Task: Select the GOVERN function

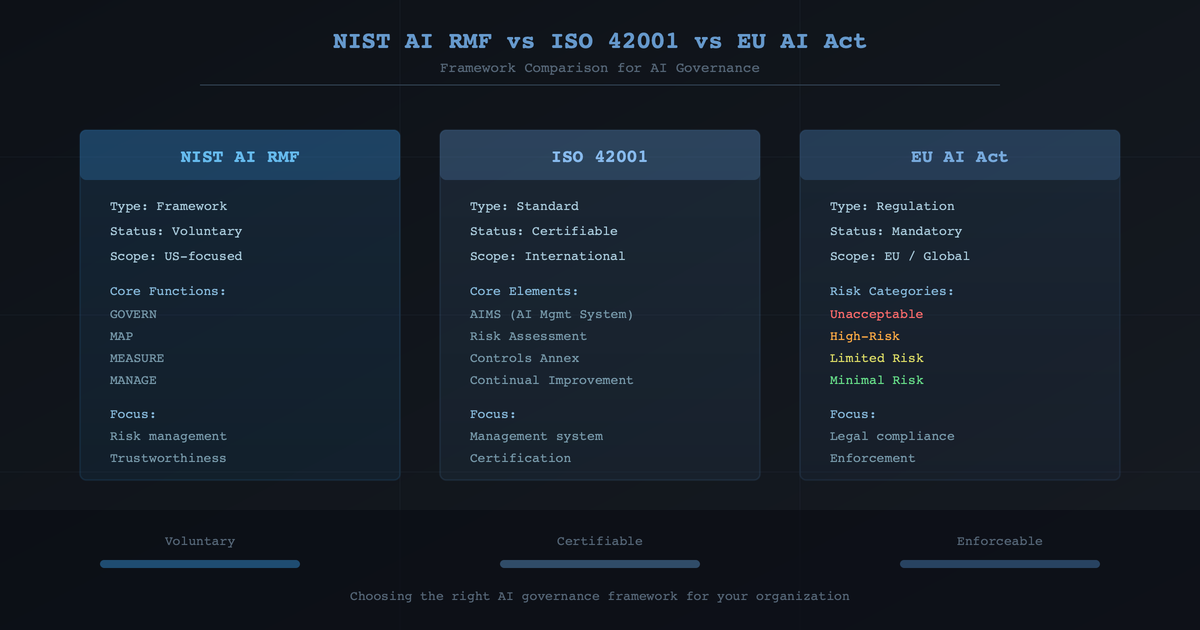Action: coord(133,314)
